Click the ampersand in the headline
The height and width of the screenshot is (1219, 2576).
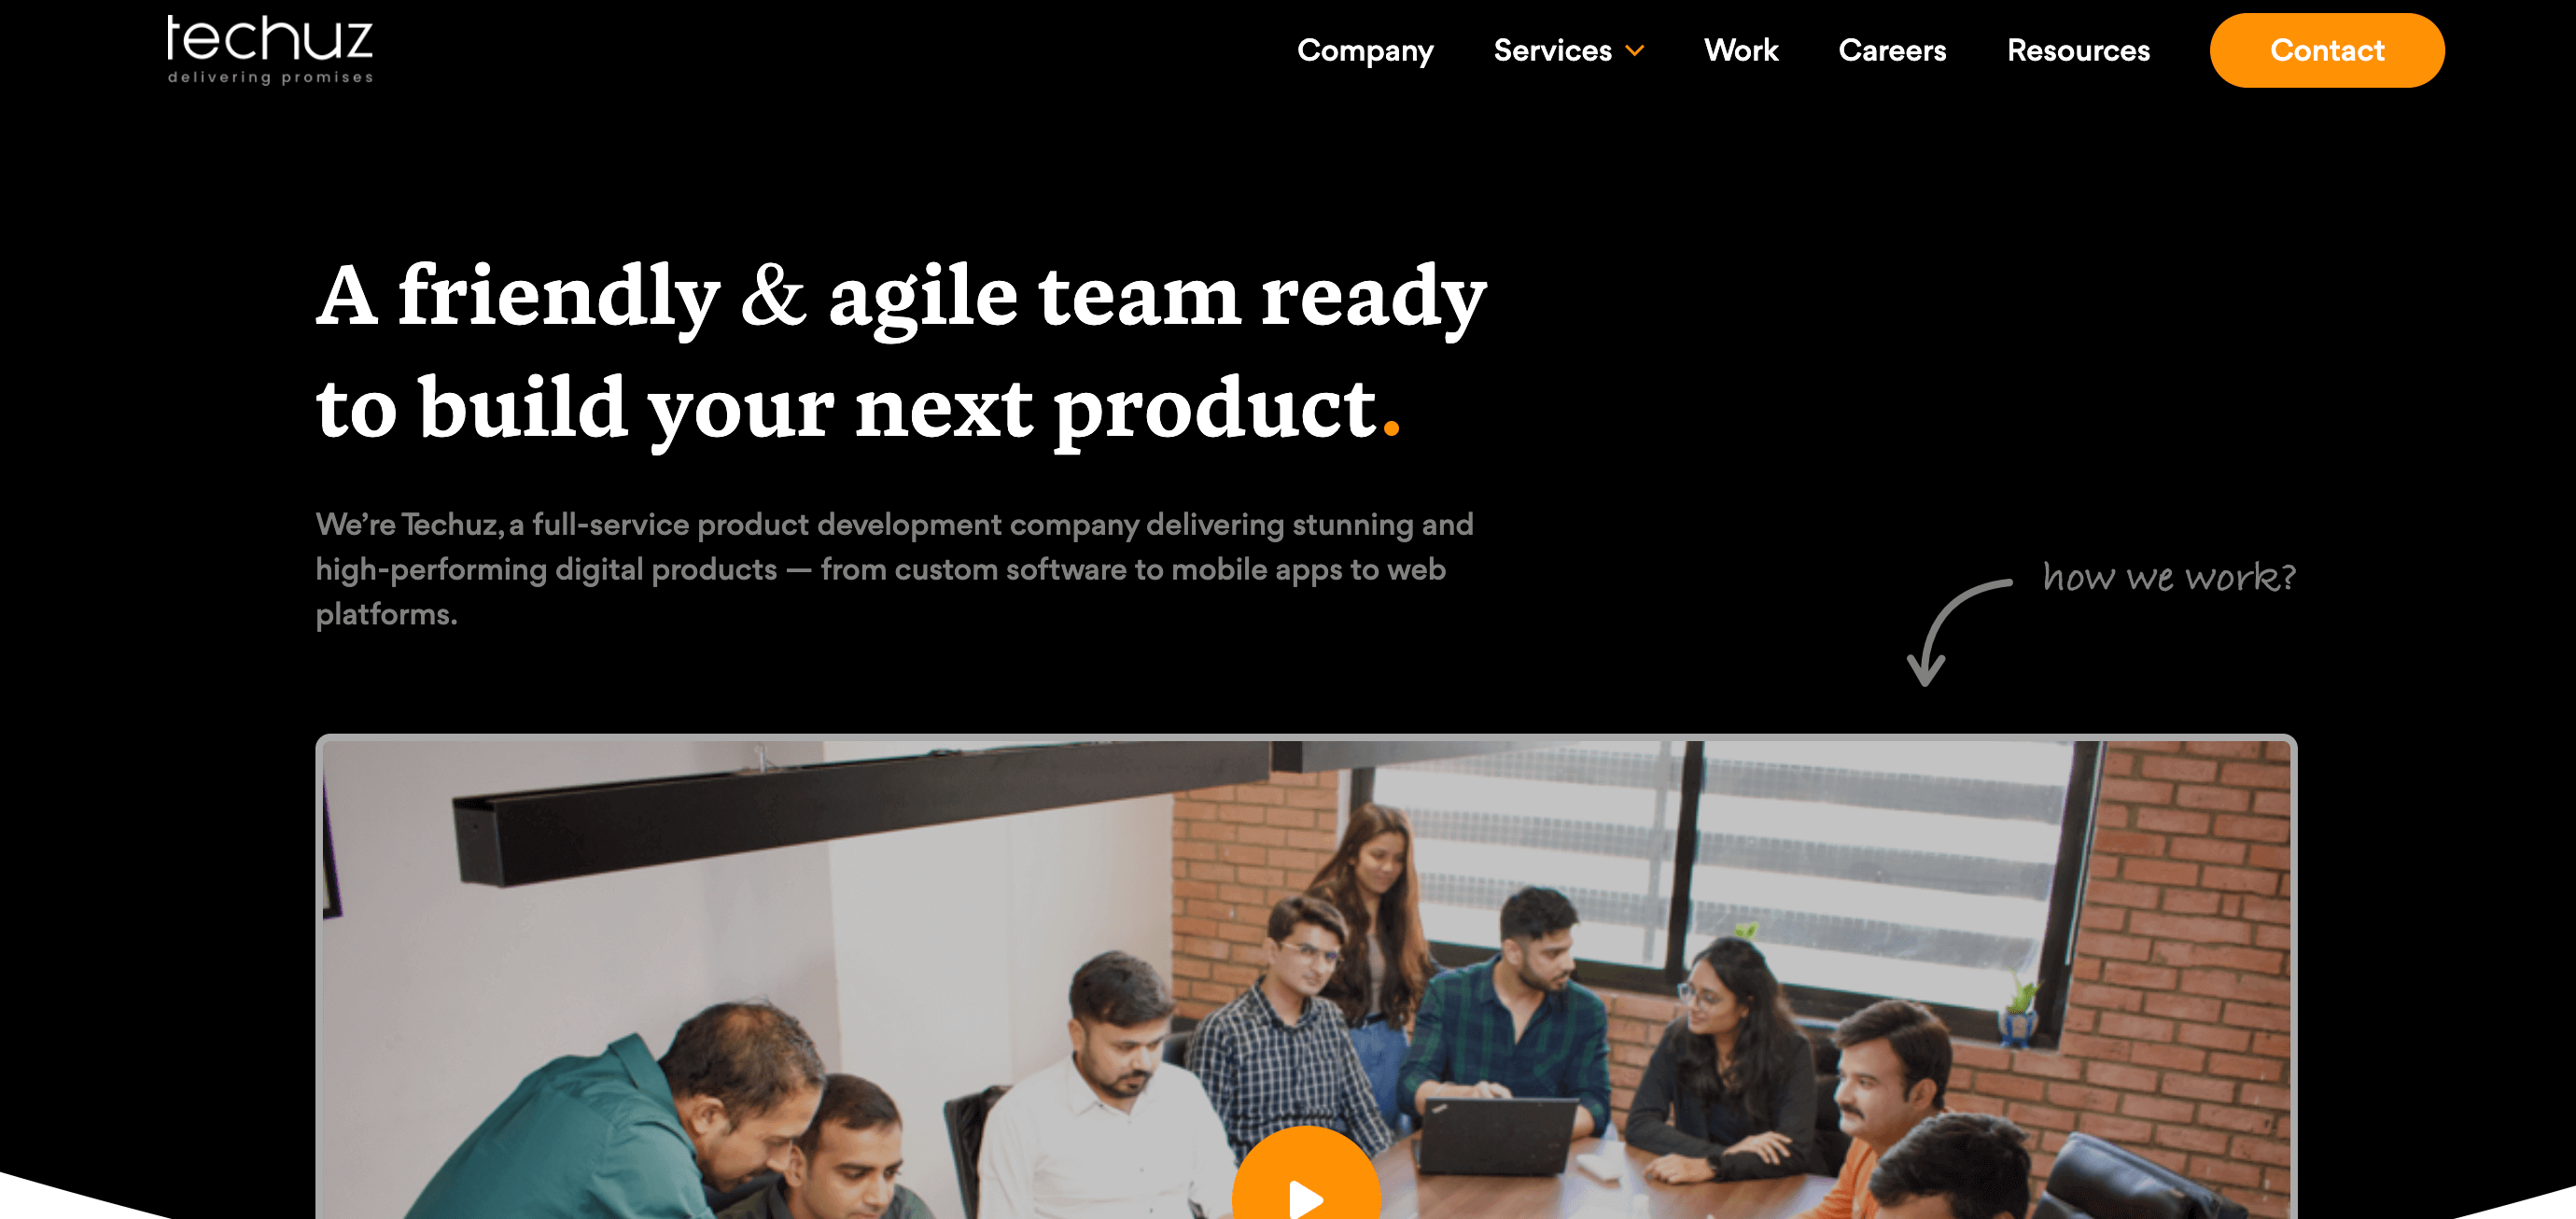[x=773, y=296]
